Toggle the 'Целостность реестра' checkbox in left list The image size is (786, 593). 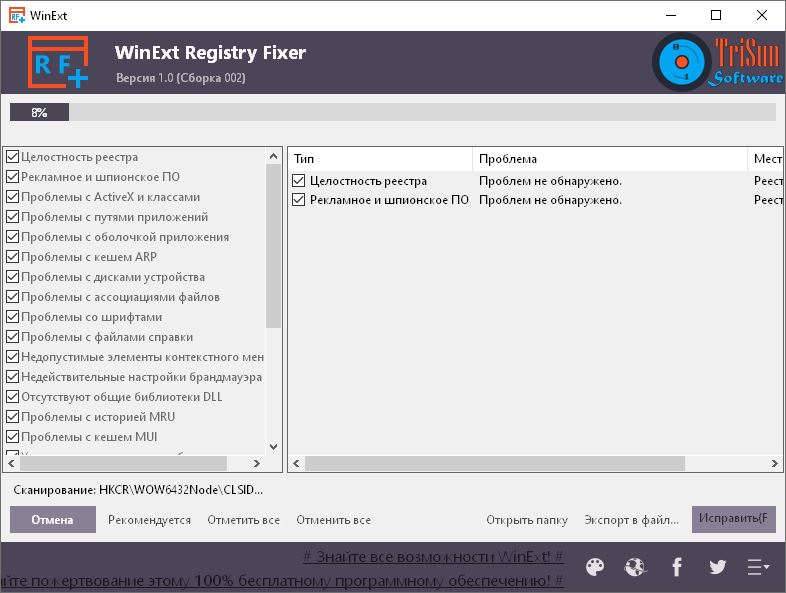point(13,156)
